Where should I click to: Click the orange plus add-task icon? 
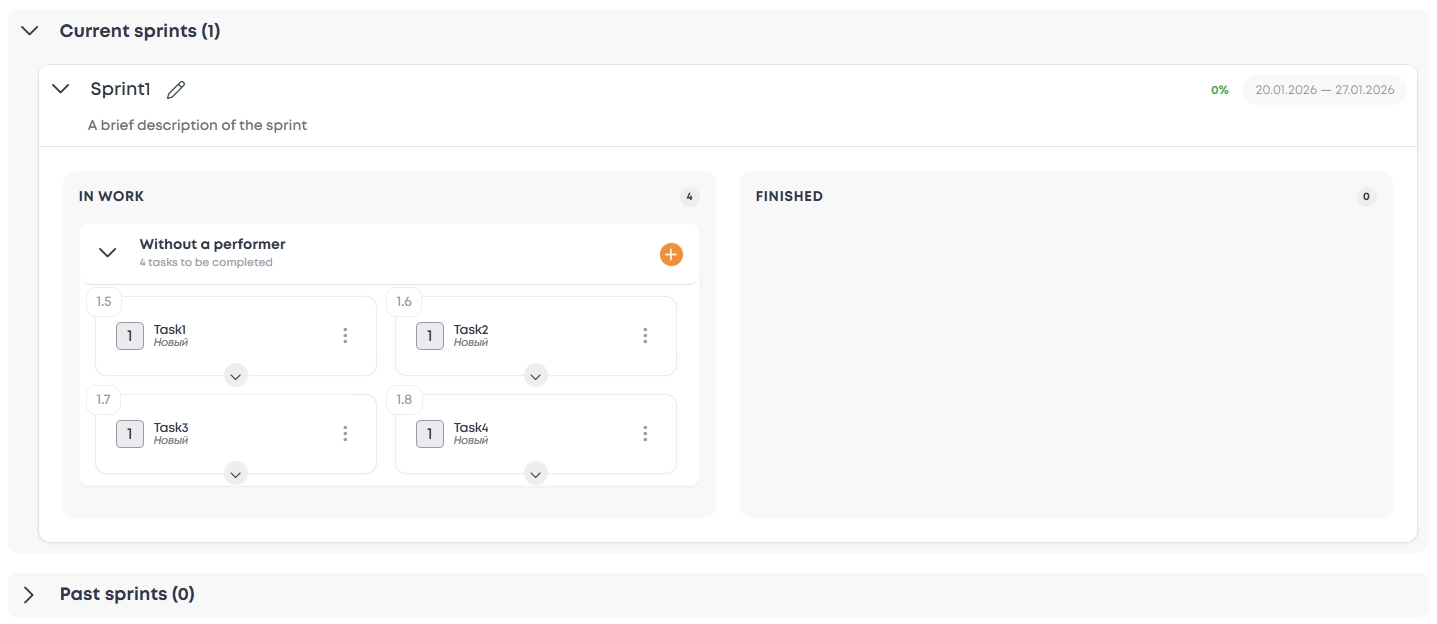click(x=671, y=255)
